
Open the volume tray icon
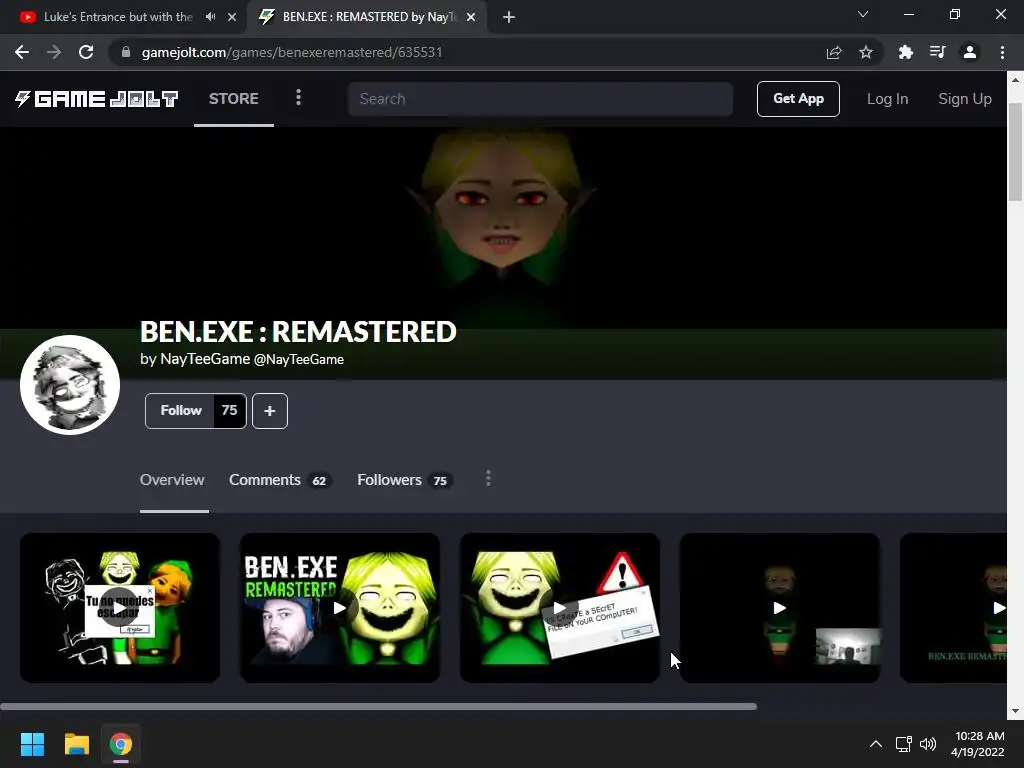coord(927,744)
